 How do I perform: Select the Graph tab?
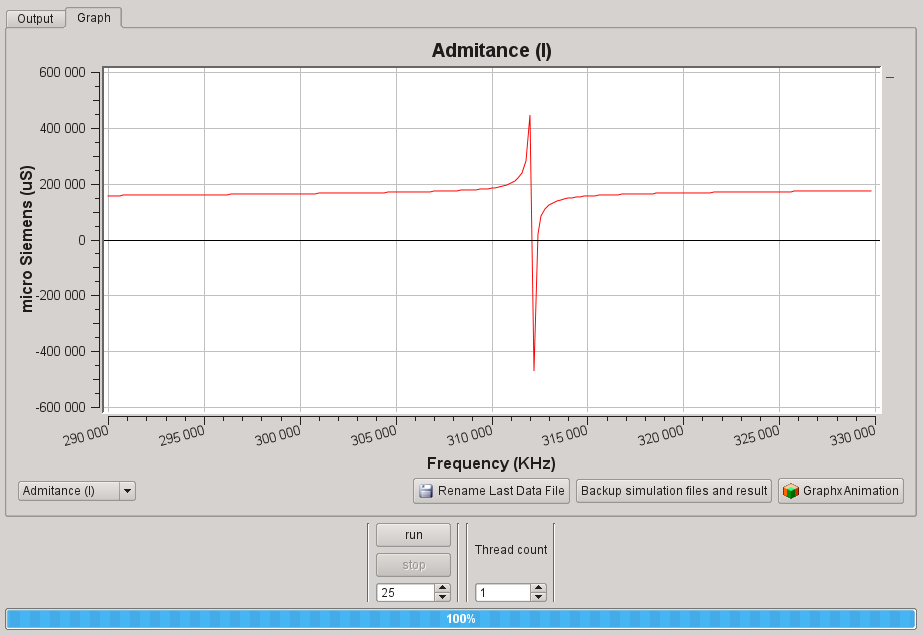[x=94, y=18]
